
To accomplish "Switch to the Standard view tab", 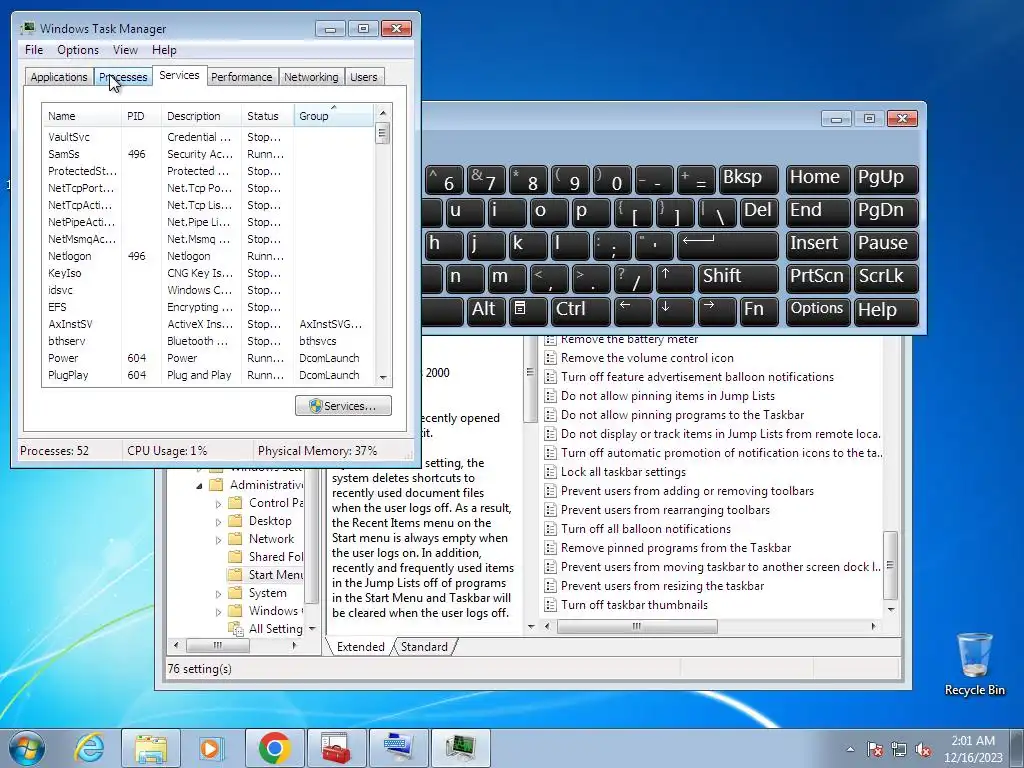I will click(424, 647).
